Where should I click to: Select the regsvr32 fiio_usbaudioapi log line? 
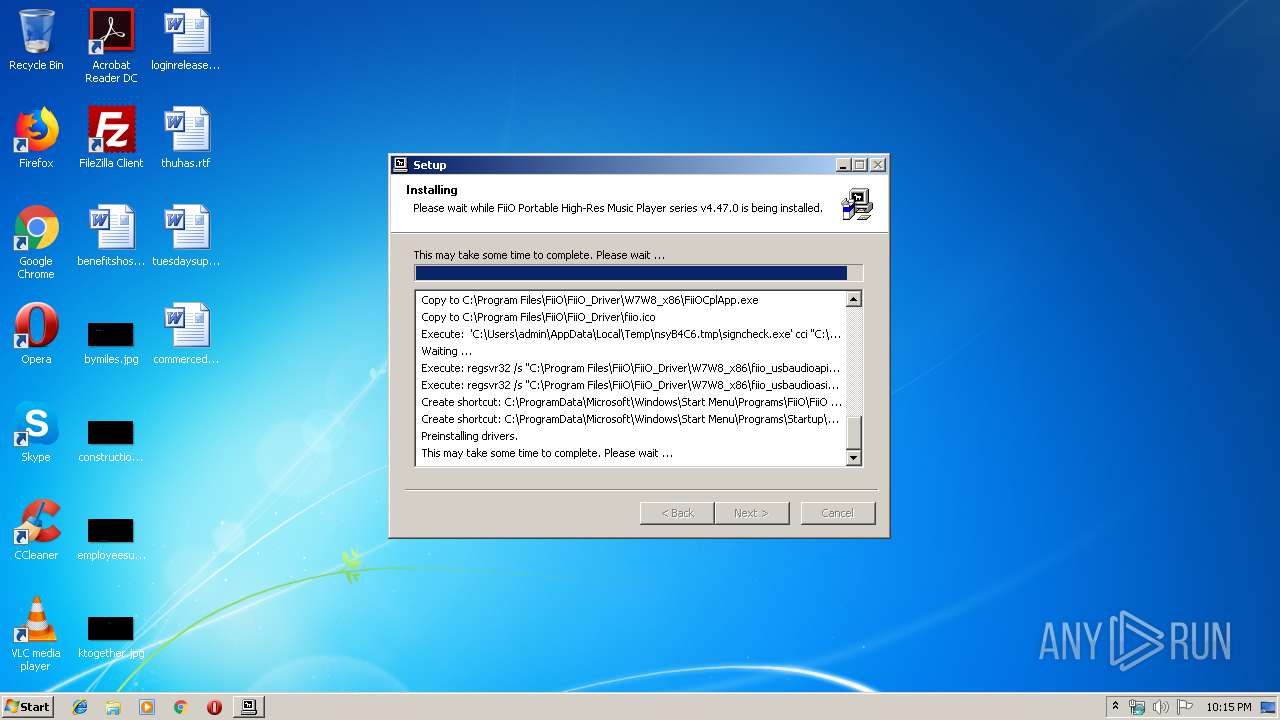pos(631,368)
